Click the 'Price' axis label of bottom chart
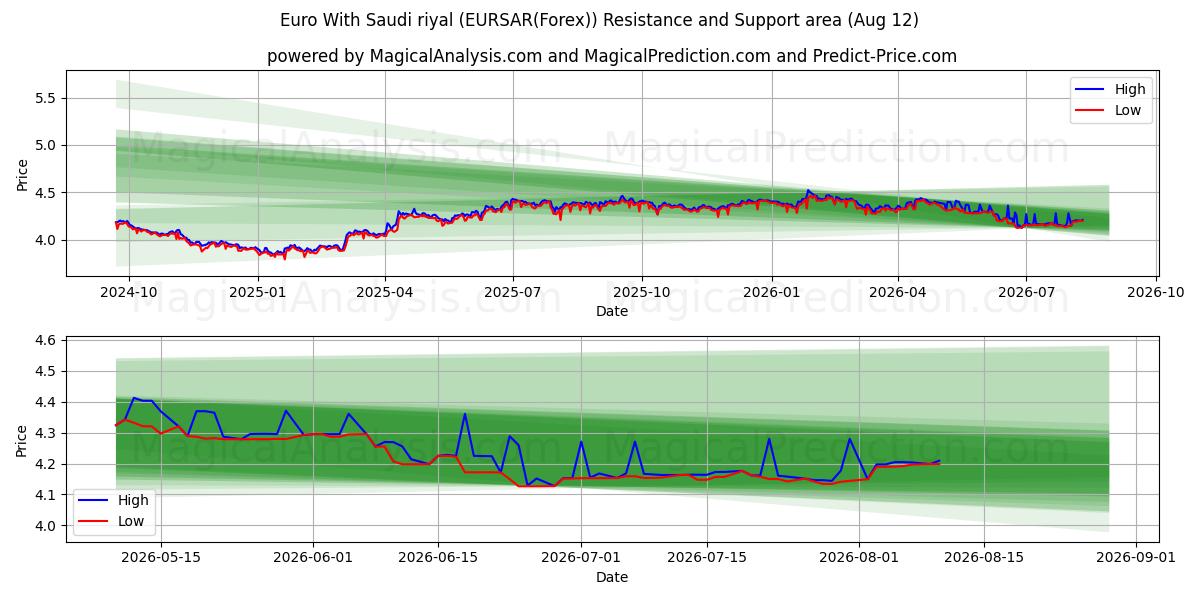The width and height of the screenshot is (1200, 600). [x=22, y=440]
